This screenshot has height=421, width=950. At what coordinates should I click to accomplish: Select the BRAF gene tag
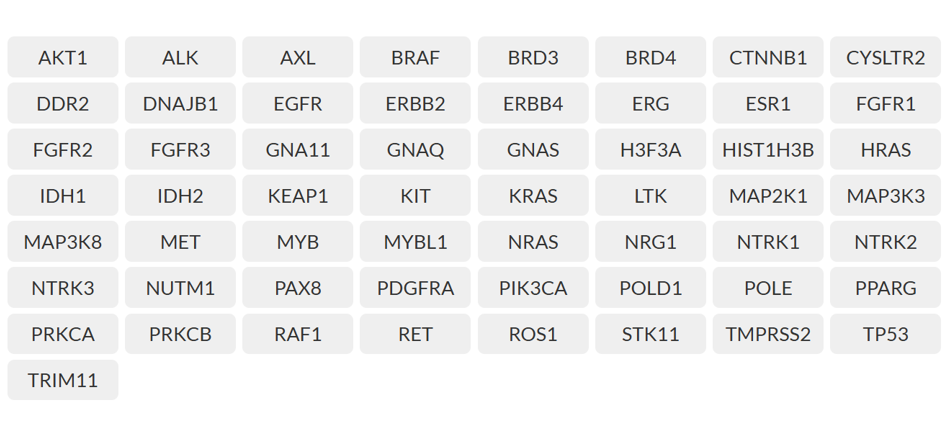click(415, 58)
